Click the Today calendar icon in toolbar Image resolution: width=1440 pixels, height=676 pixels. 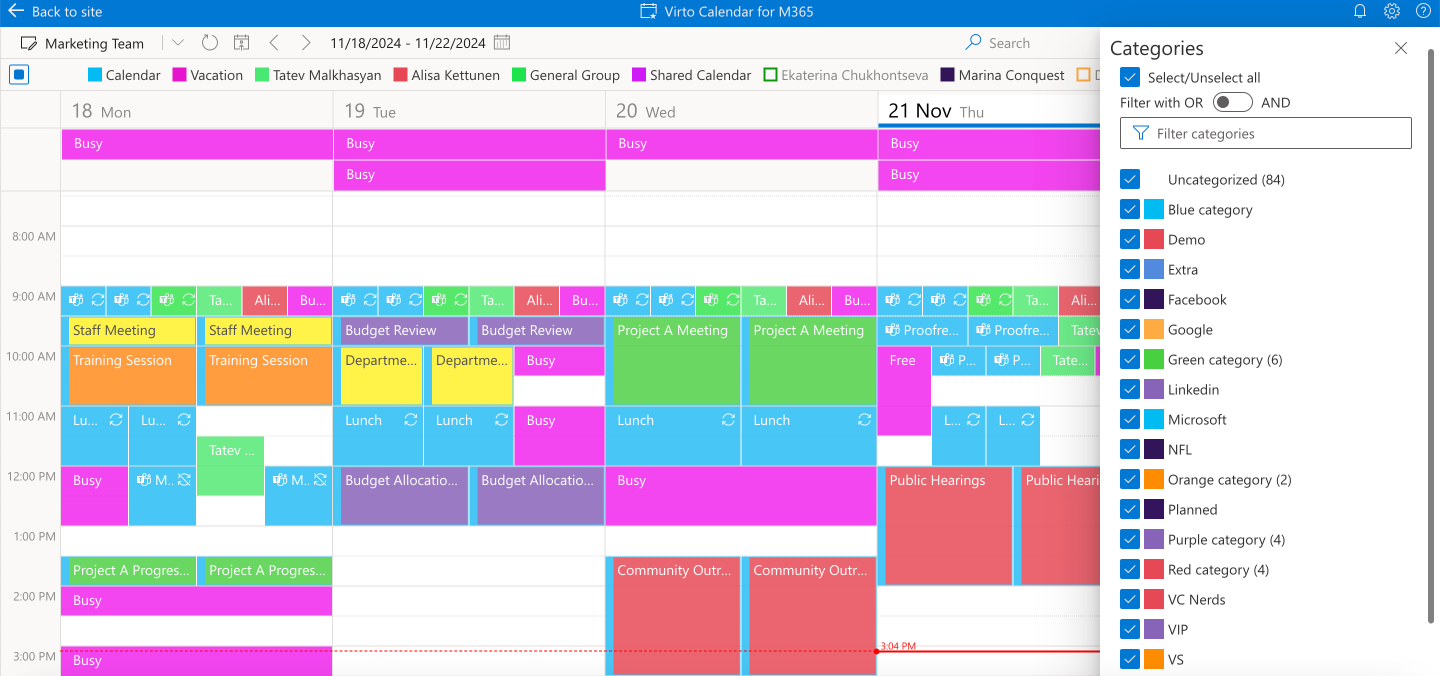point(241,43)
